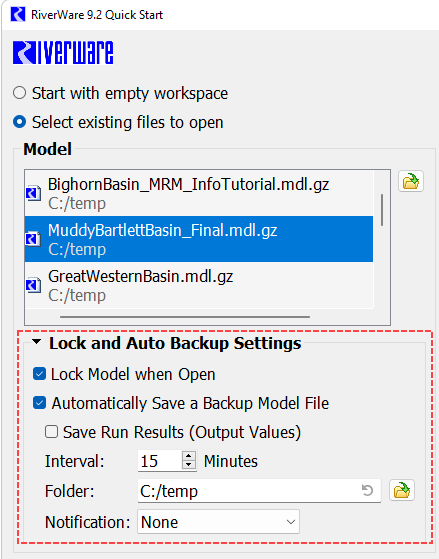Viewport: 439px width, 559px height.
Task: Select Start with empty workspace option
Action: pyautogui.click(x=19, y=93)
